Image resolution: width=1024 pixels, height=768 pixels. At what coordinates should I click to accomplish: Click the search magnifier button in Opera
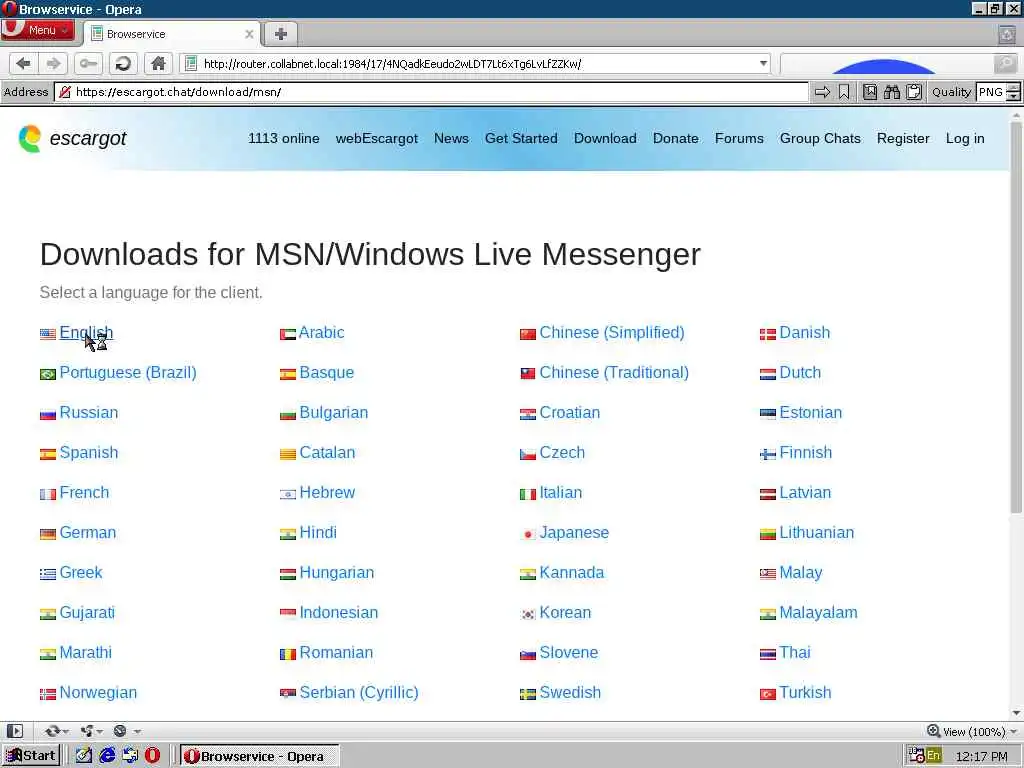coord(1005,63)
